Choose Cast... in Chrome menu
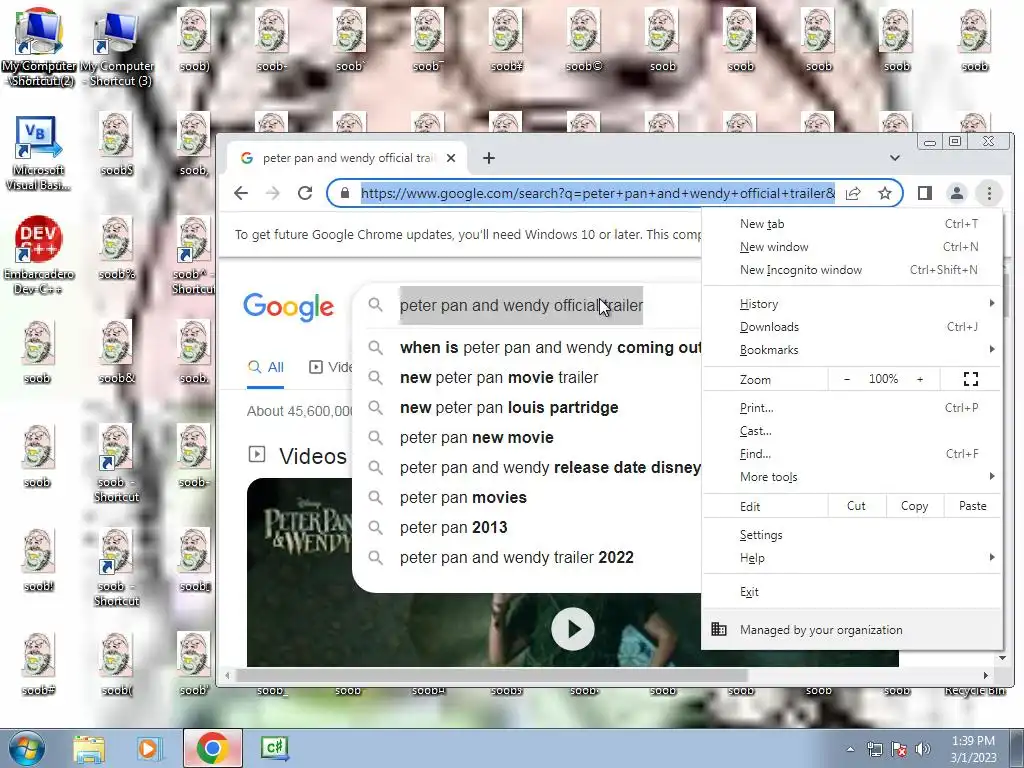Image resolution: width=1024 pixels, height=768 pixels. tap(852, 430)
